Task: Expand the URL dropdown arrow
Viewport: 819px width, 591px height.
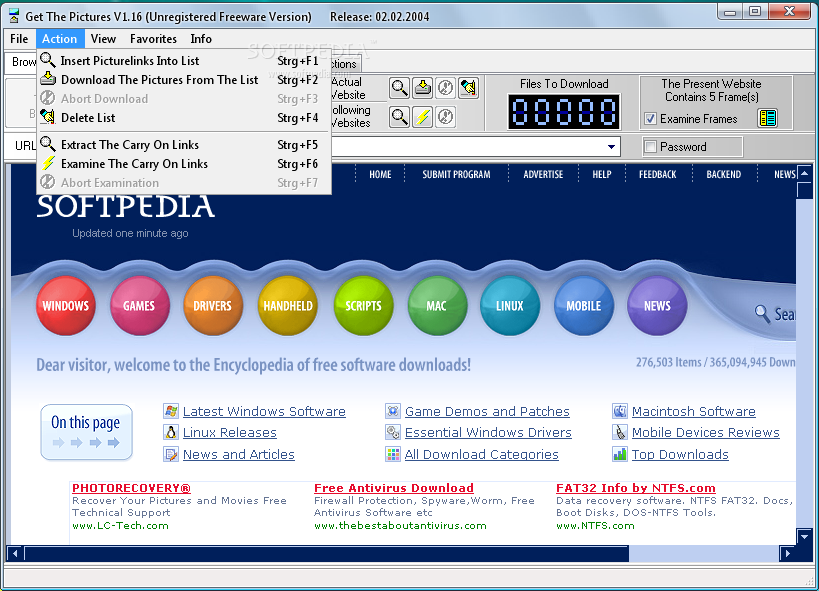Action: (611, 147)
